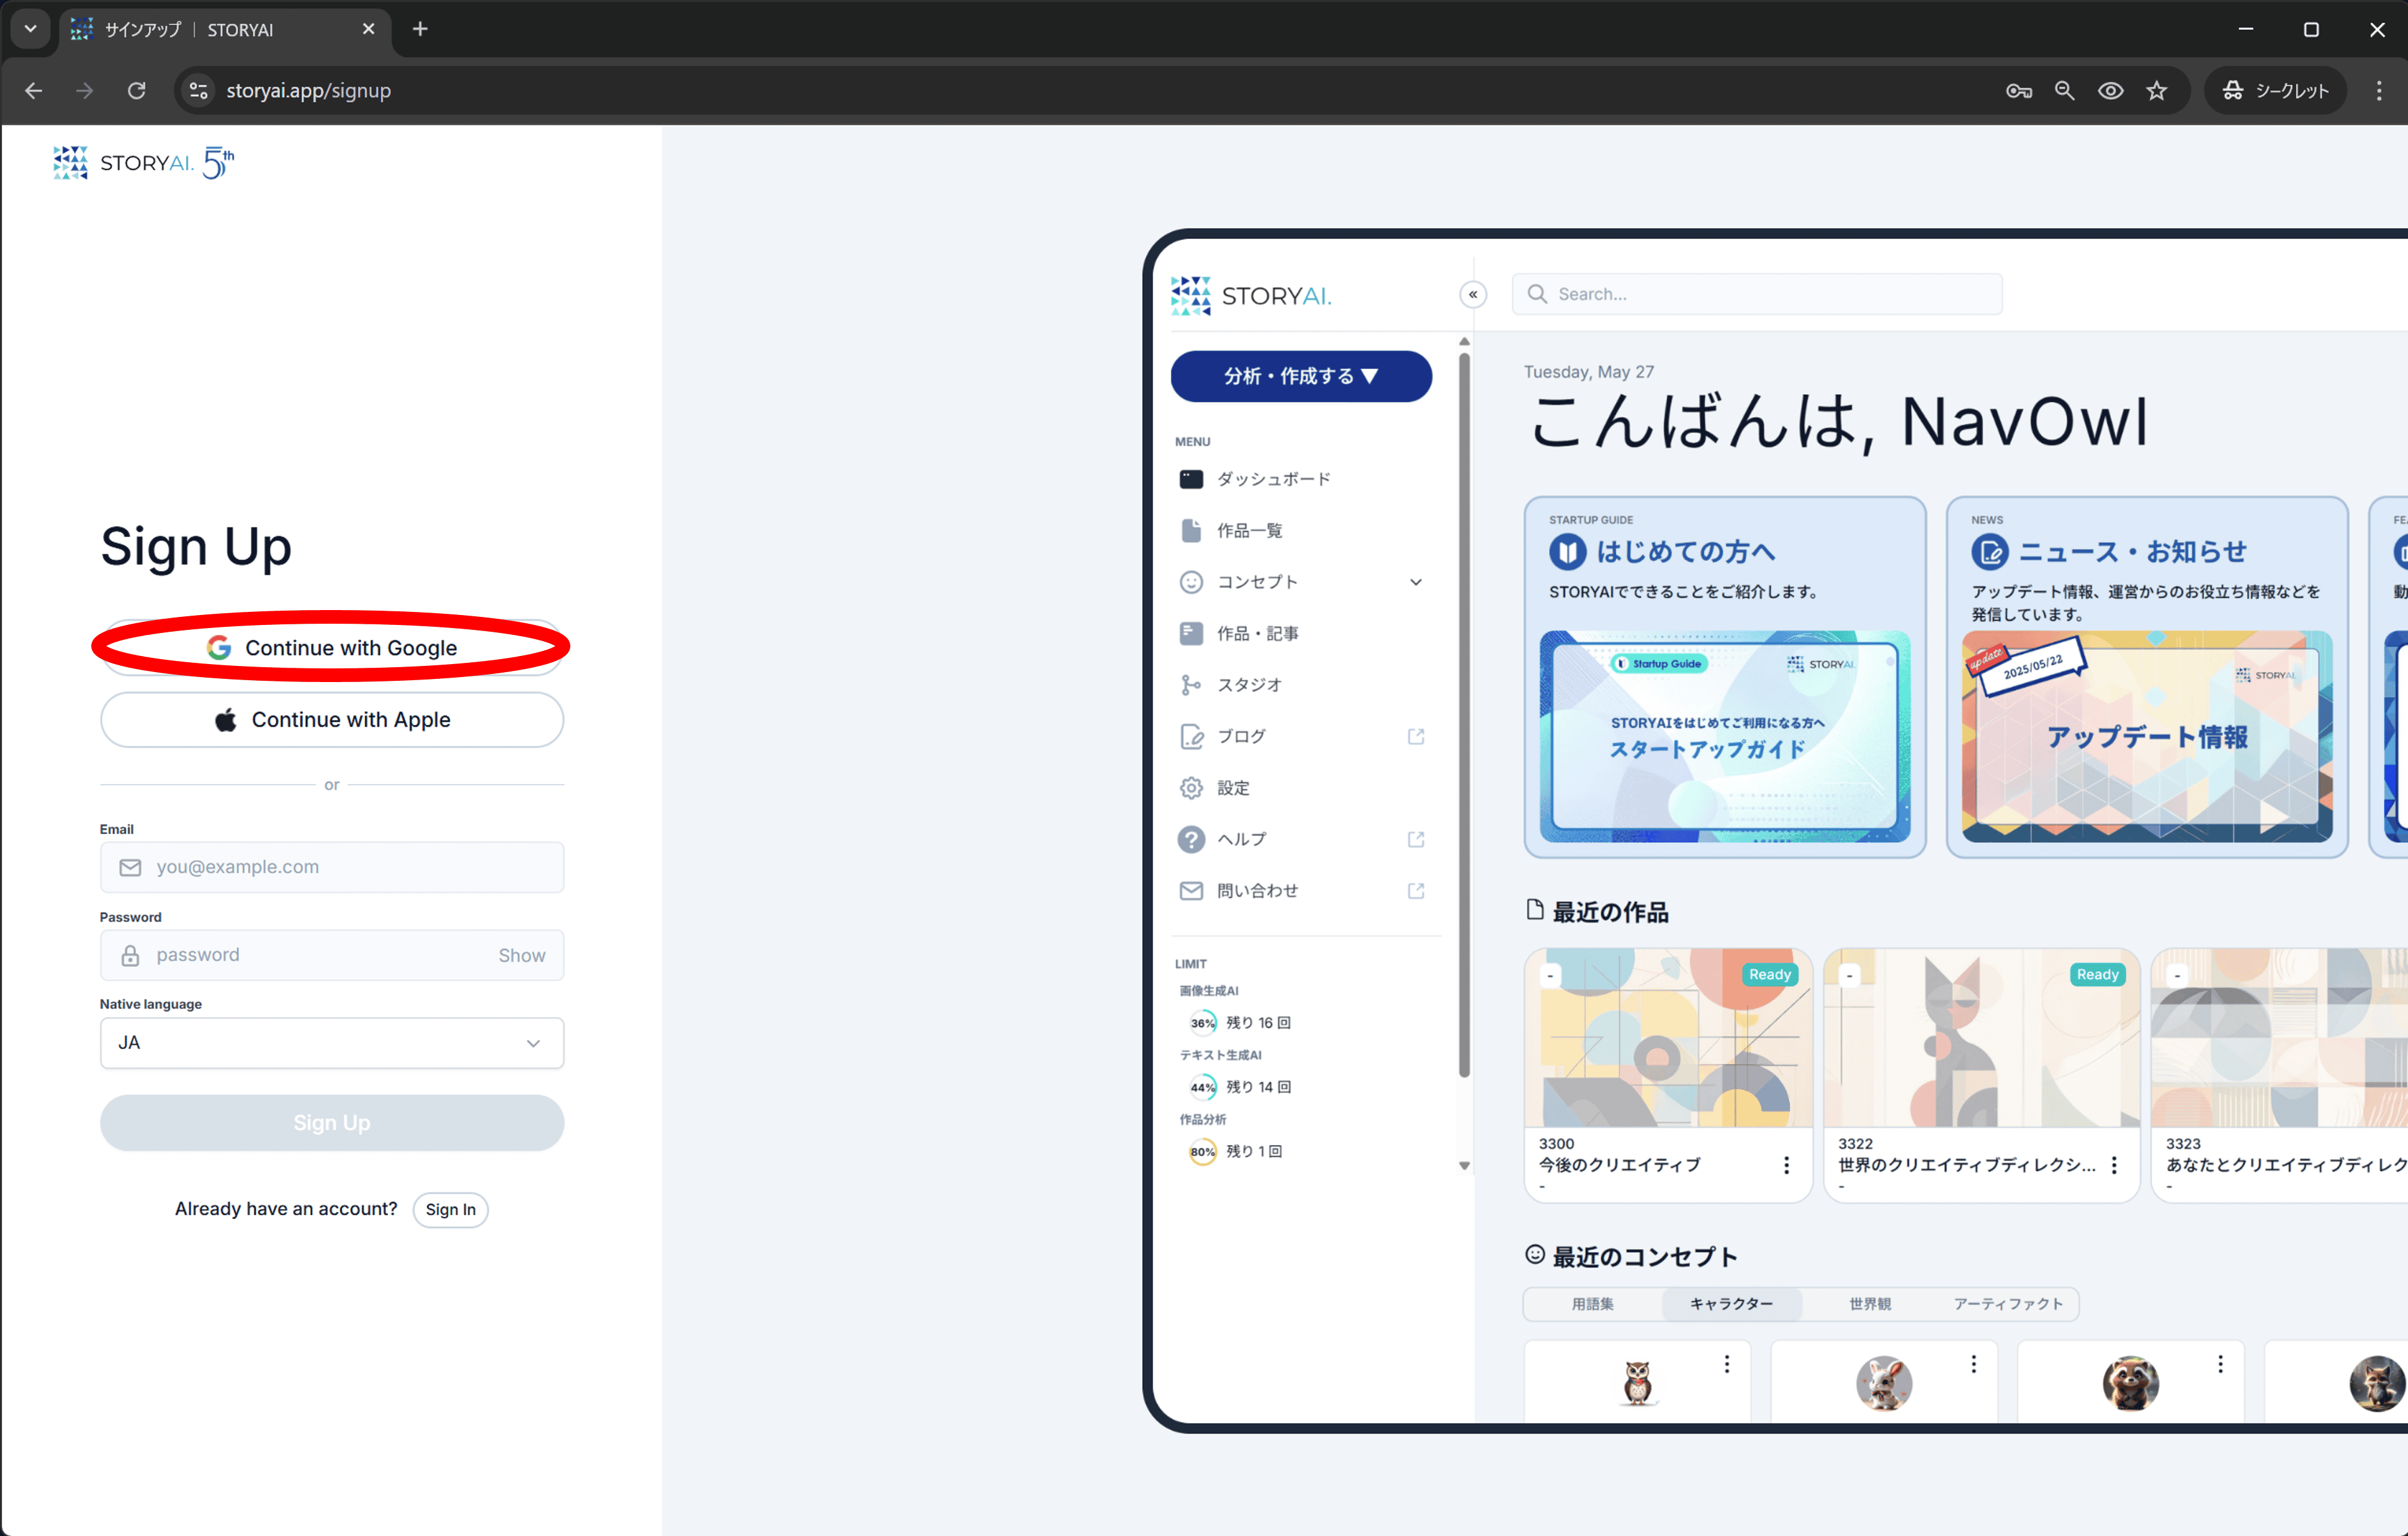Click the Password input field
Image resolution: width=2408 pixels, height=1536 pixels.
[332, 955]
